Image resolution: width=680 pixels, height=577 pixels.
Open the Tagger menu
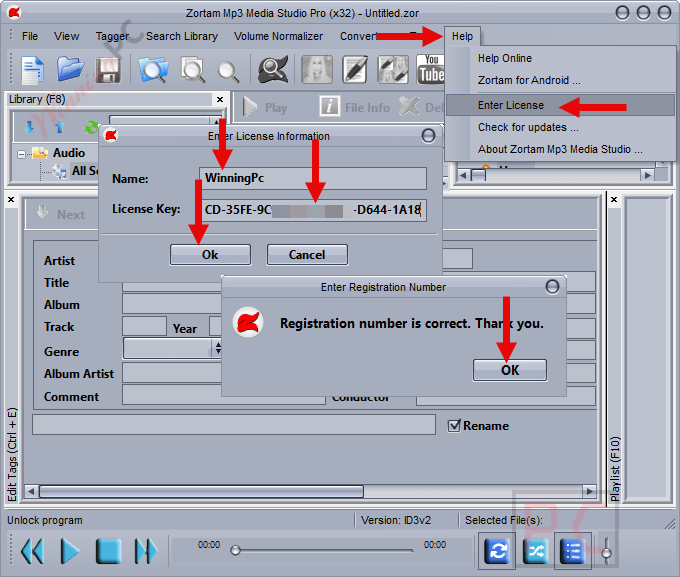coord(112,36)
